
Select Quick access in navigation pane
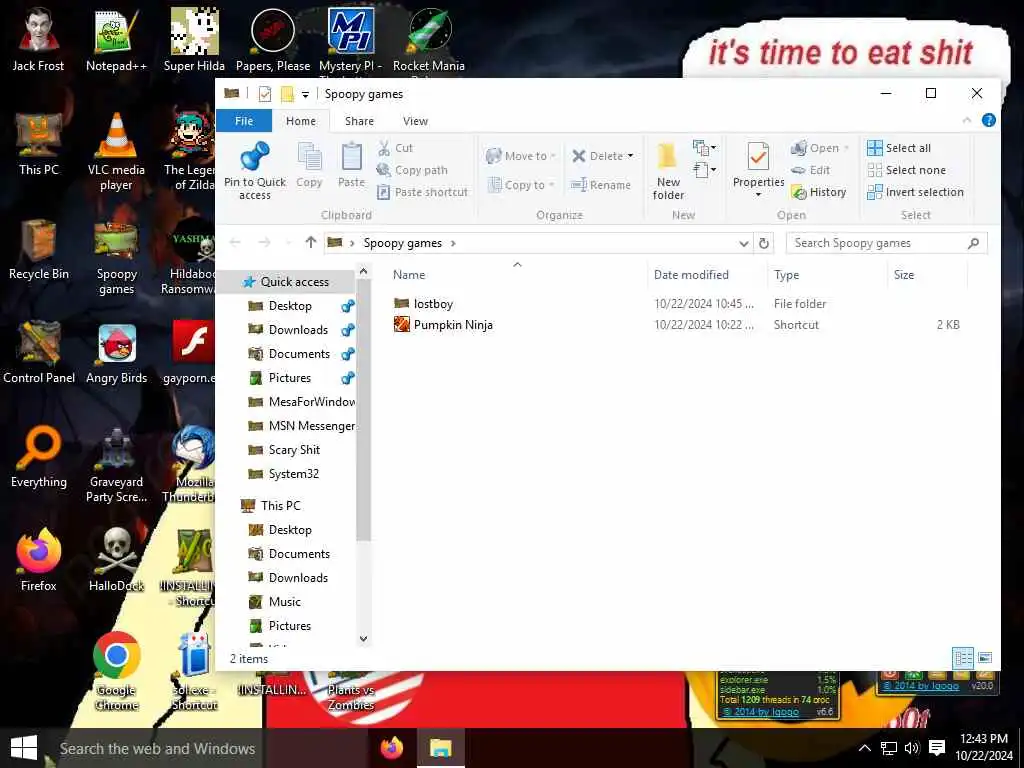[x=285, y=281]
